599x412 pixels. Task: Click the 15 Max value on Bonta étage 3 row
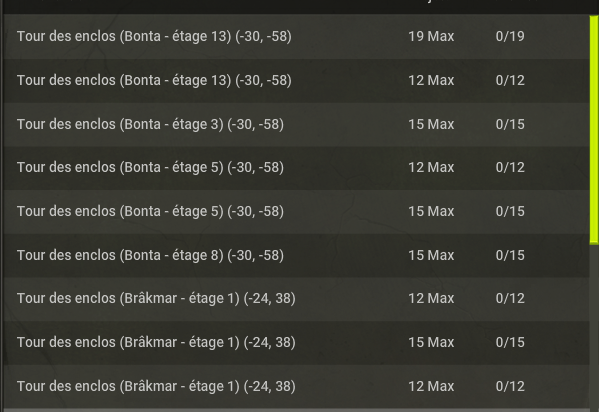click(431, 124)
